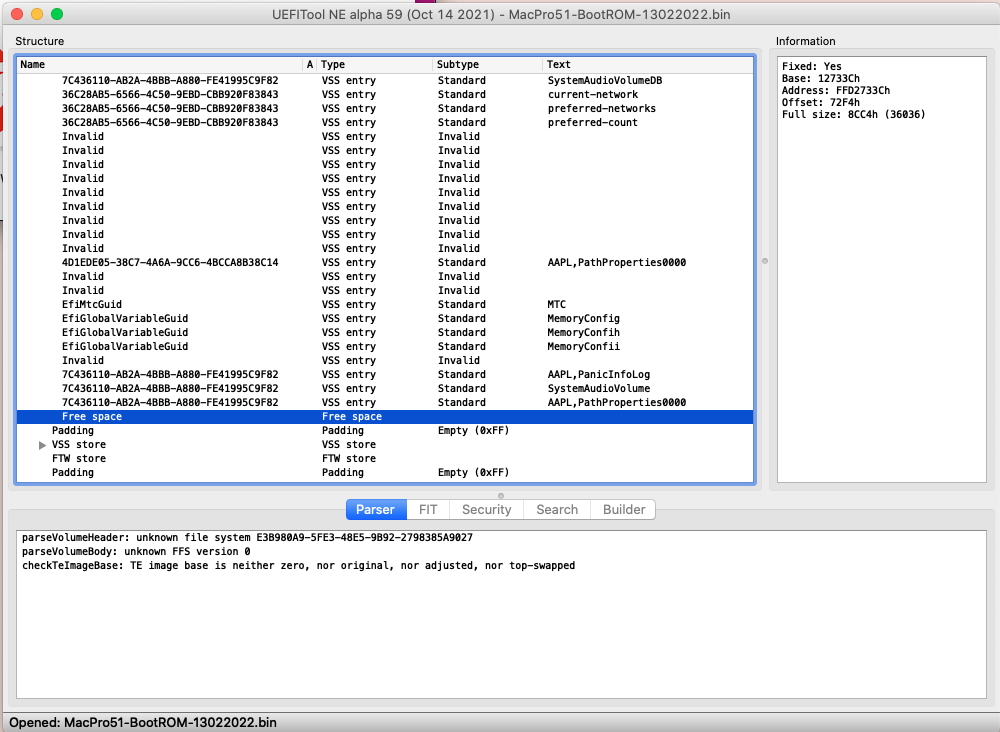
Task: Select the SystemAudioVolumeDB entry row
Action: click(385, 80)
